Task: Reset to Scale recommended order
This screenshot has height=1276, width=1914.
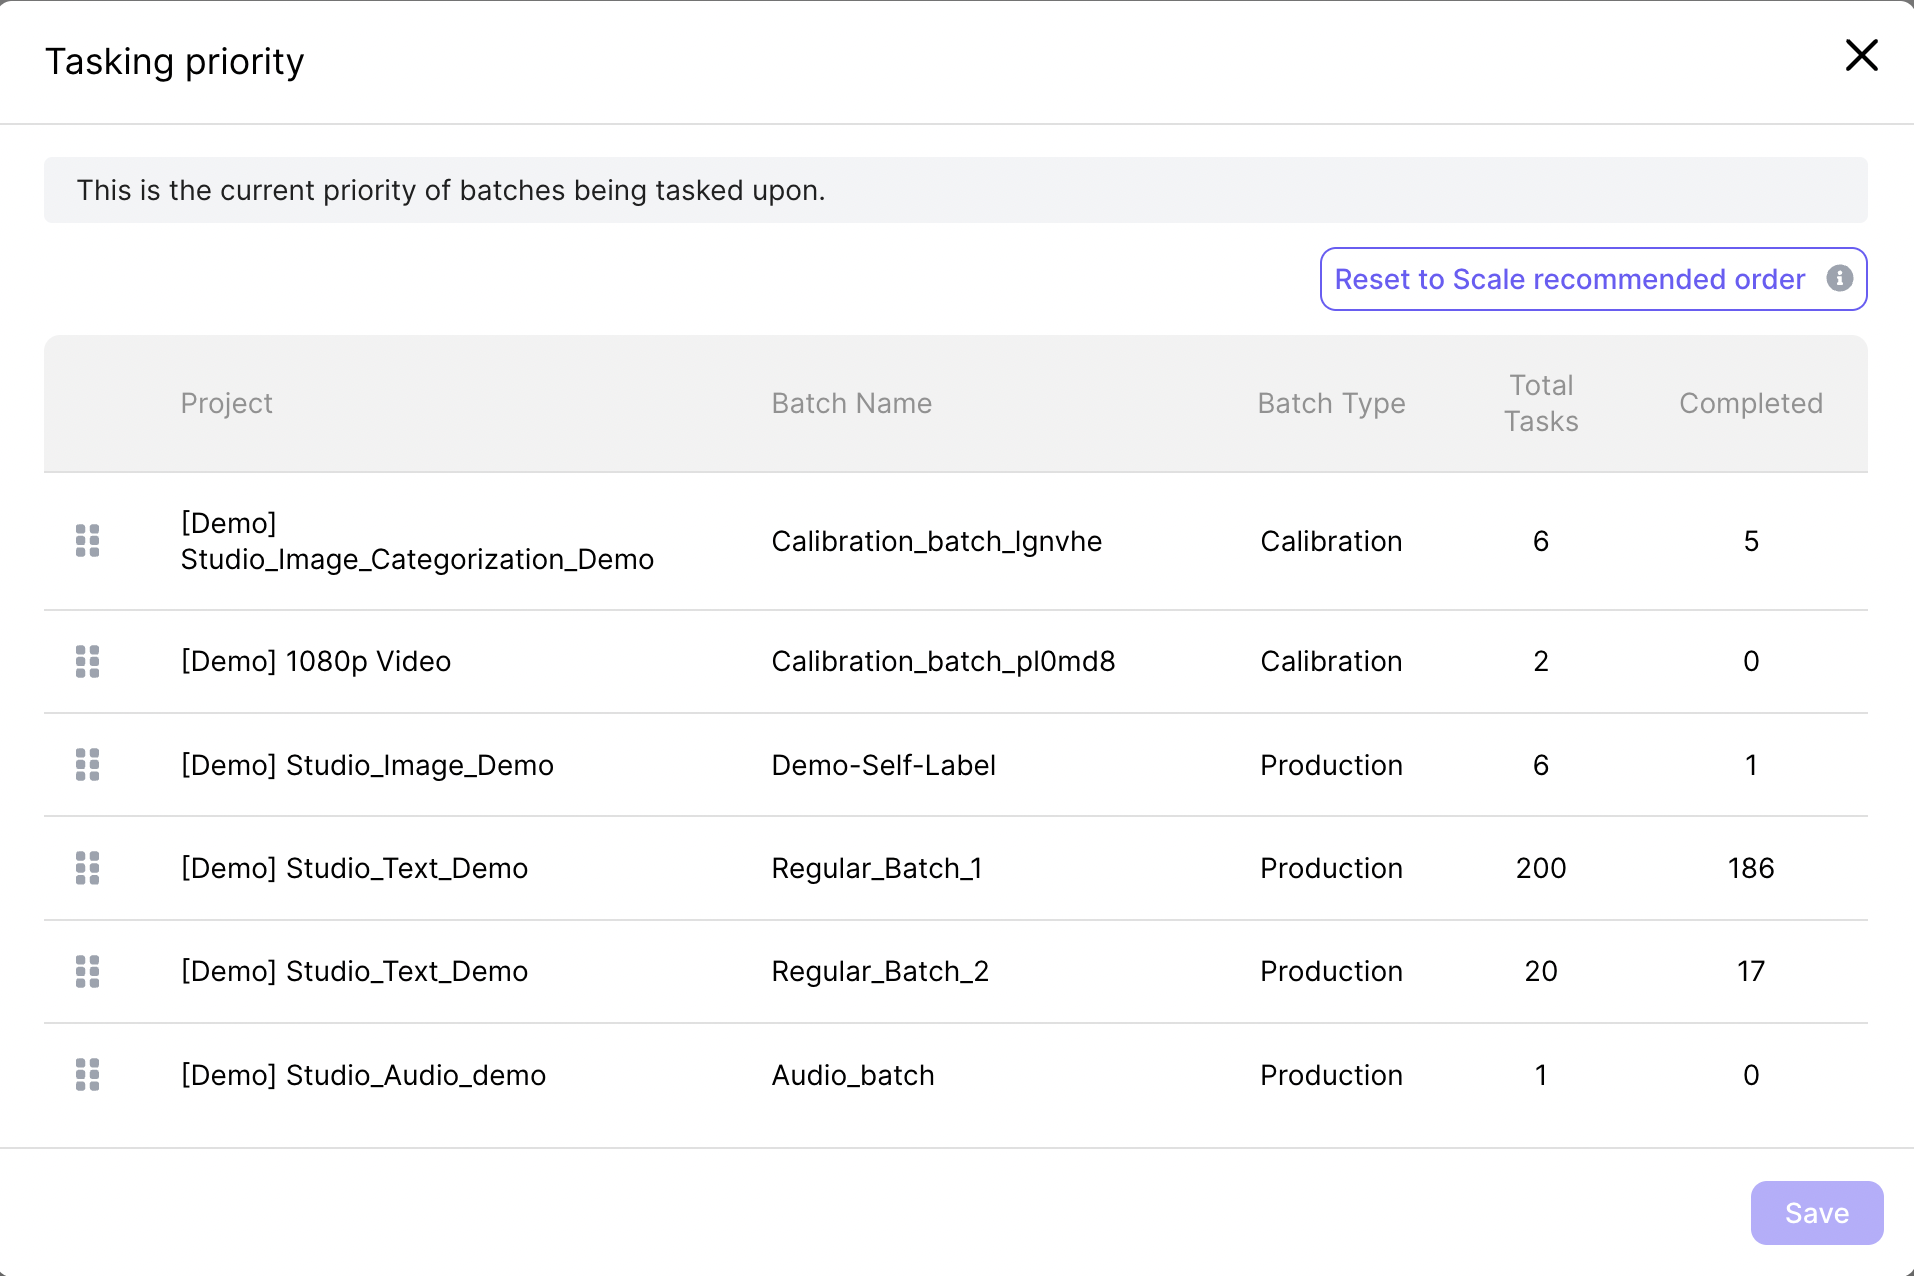Action: [1569, 279]
